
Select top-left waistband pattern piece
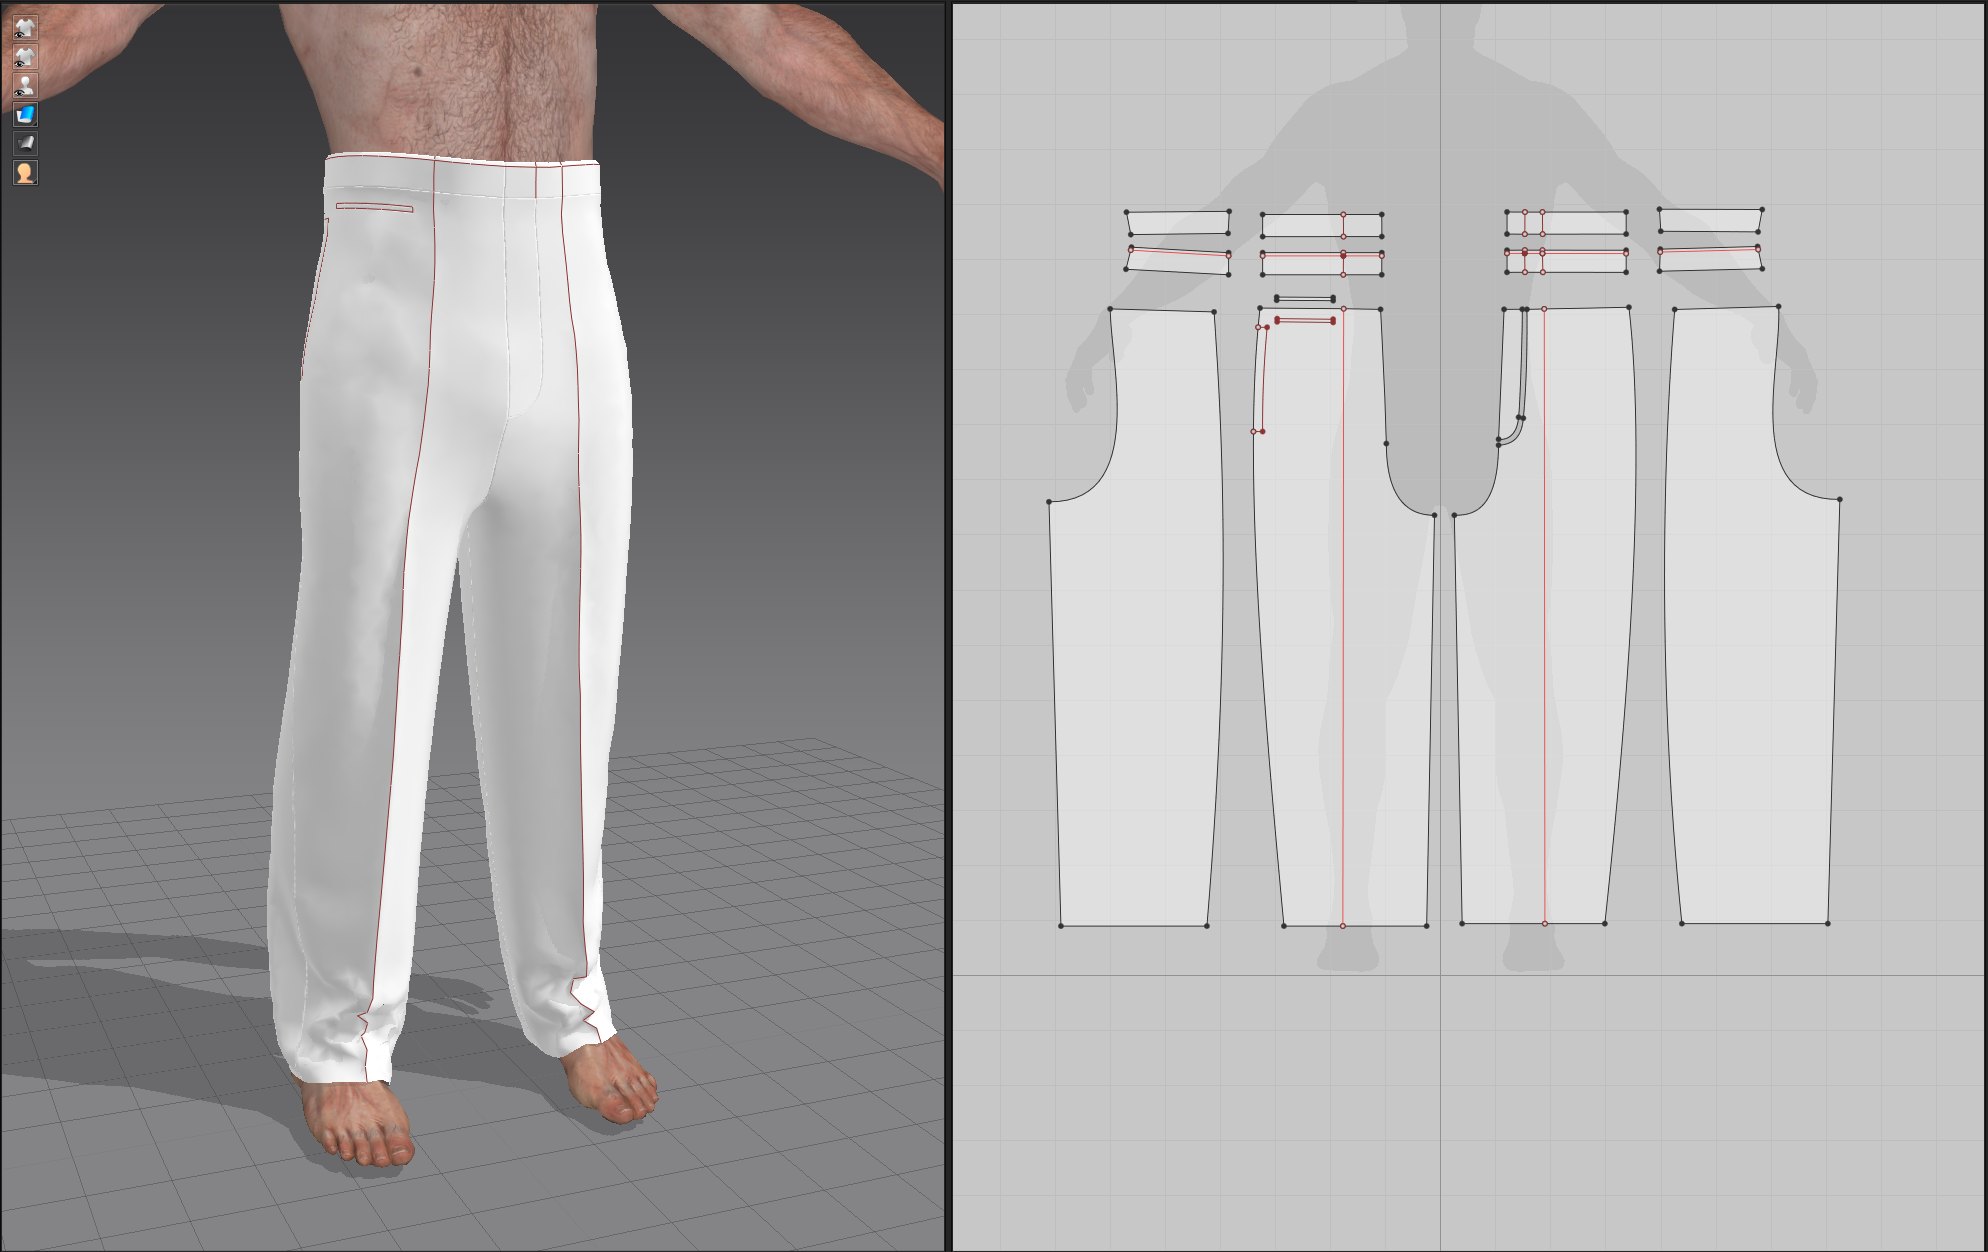tap(1178, 222)
